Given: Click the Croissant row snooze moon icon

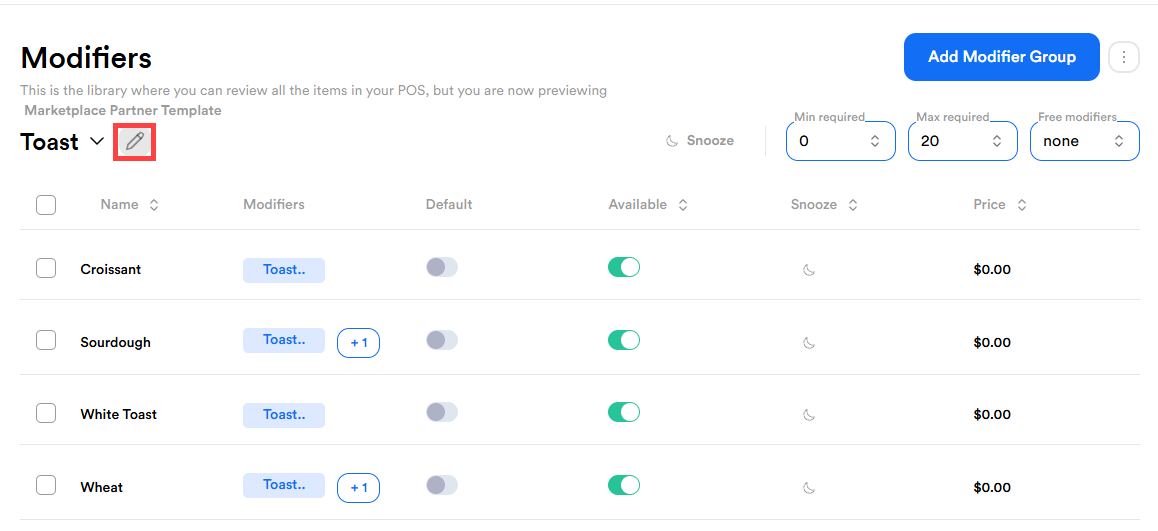Looking at the screenshot, I should [x=809, y=270].
